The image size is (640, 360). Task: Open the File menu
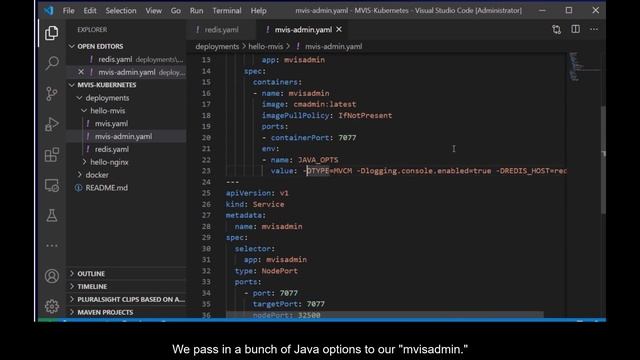[69, 11]
